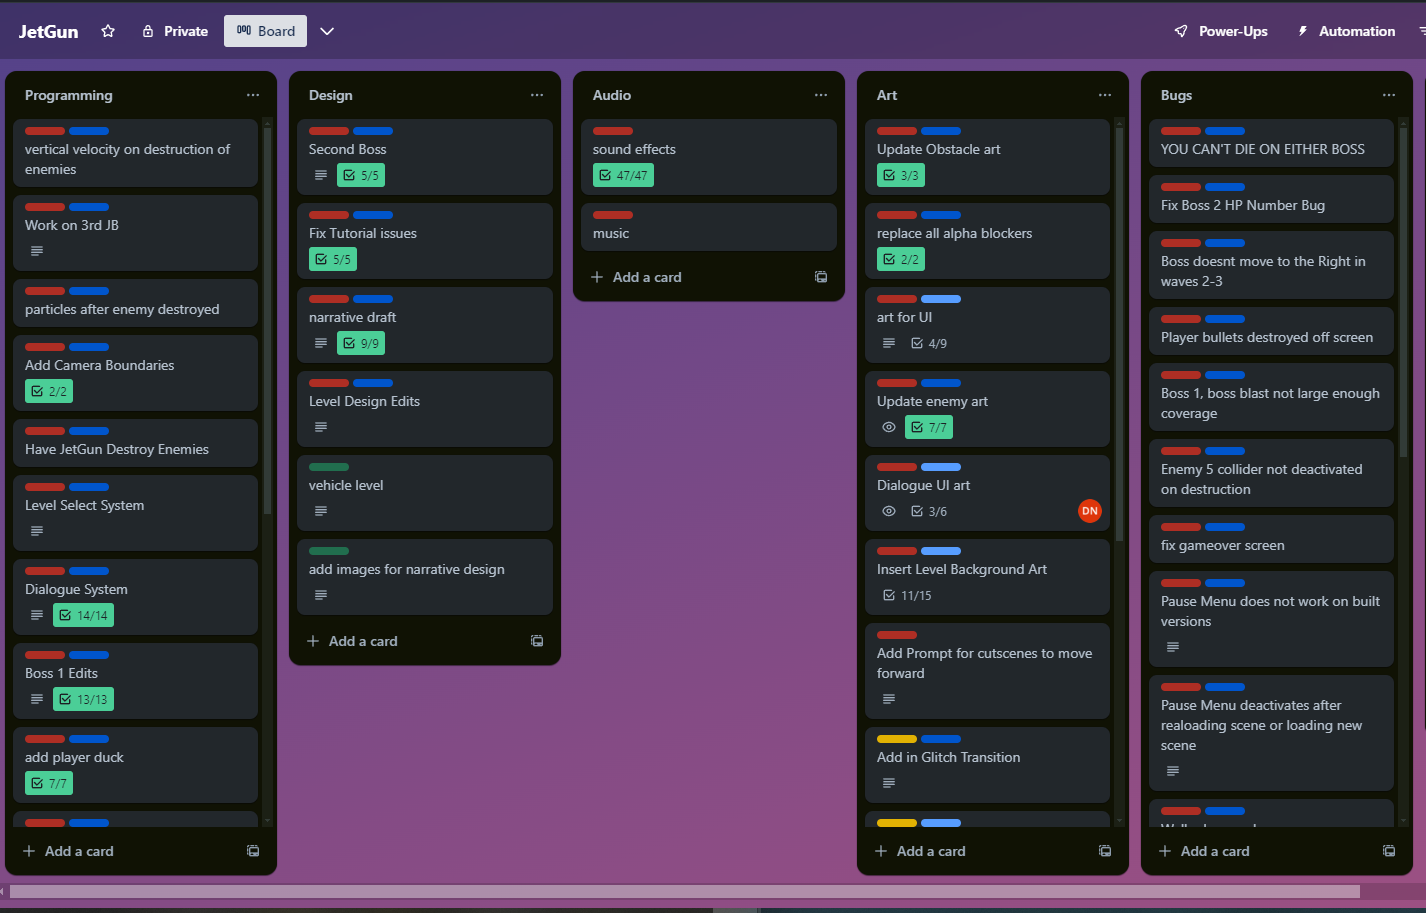This screenshot has height=913, width=1426.
Task: Click description icon on add images for narrative design
Action: point(321,595)
